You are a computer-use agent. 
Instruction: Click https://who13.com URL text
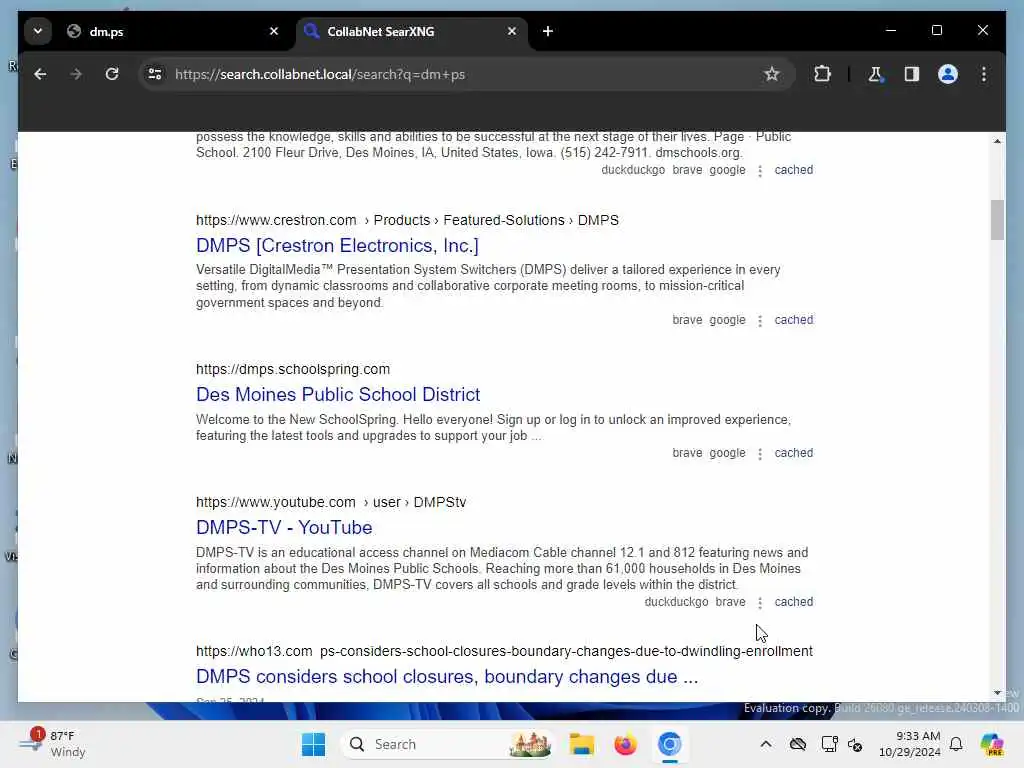tap(254, 651)
